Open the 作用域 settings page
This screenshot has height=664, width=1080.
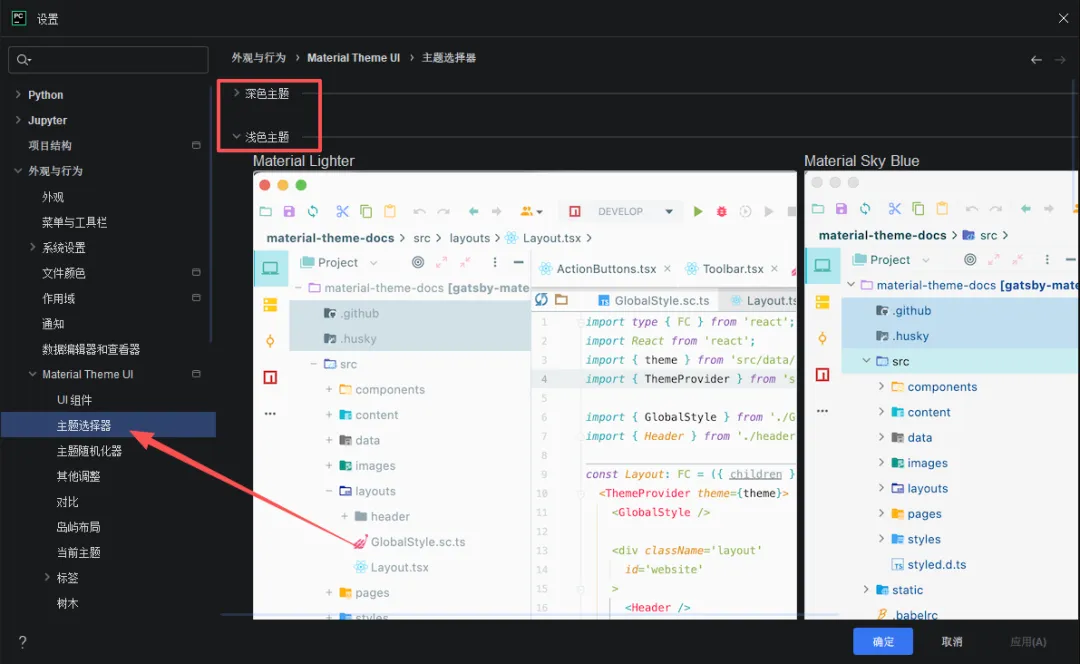click(59, 298)
